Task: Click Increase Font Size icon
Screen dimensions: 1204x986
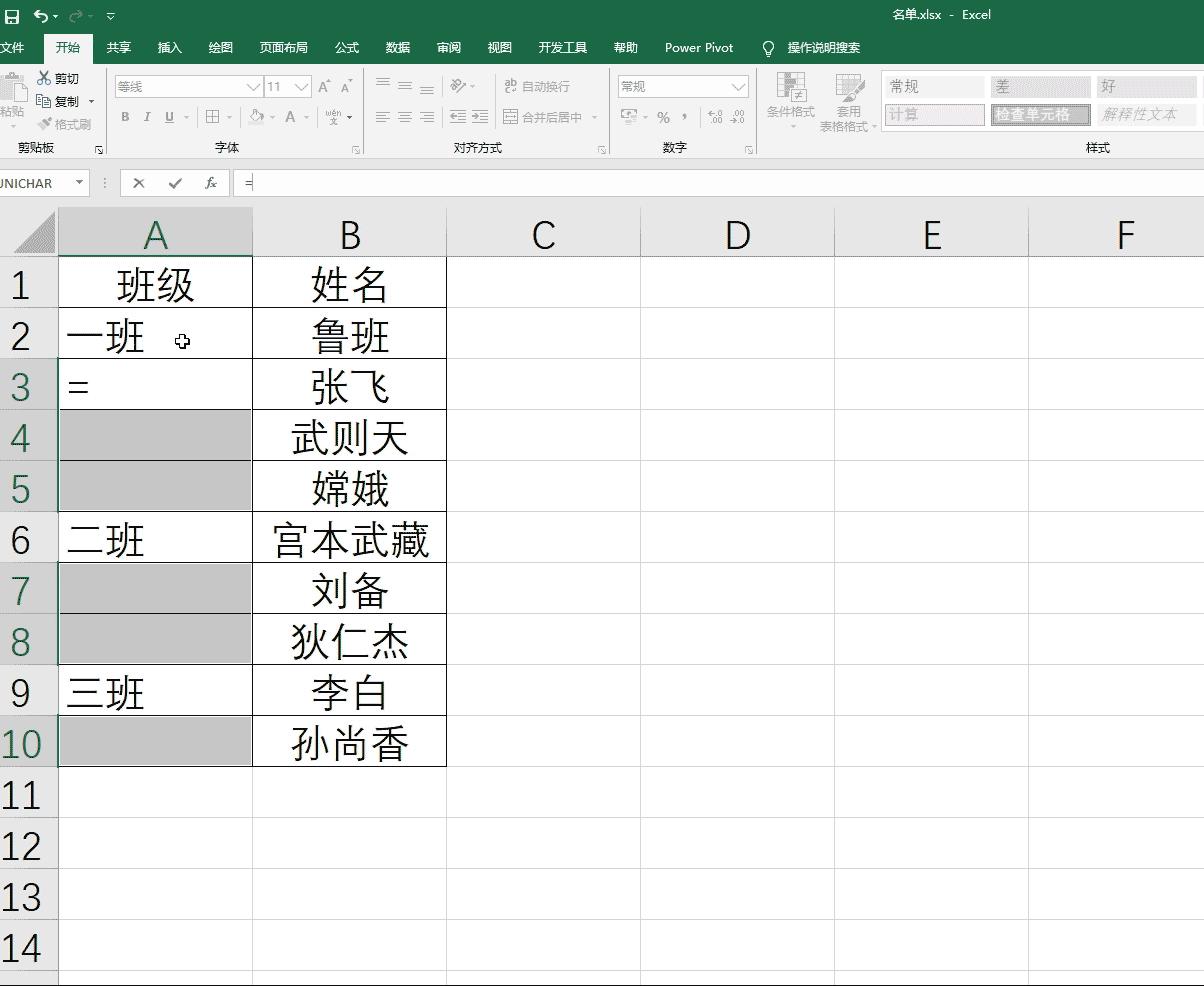Action: 324,87
